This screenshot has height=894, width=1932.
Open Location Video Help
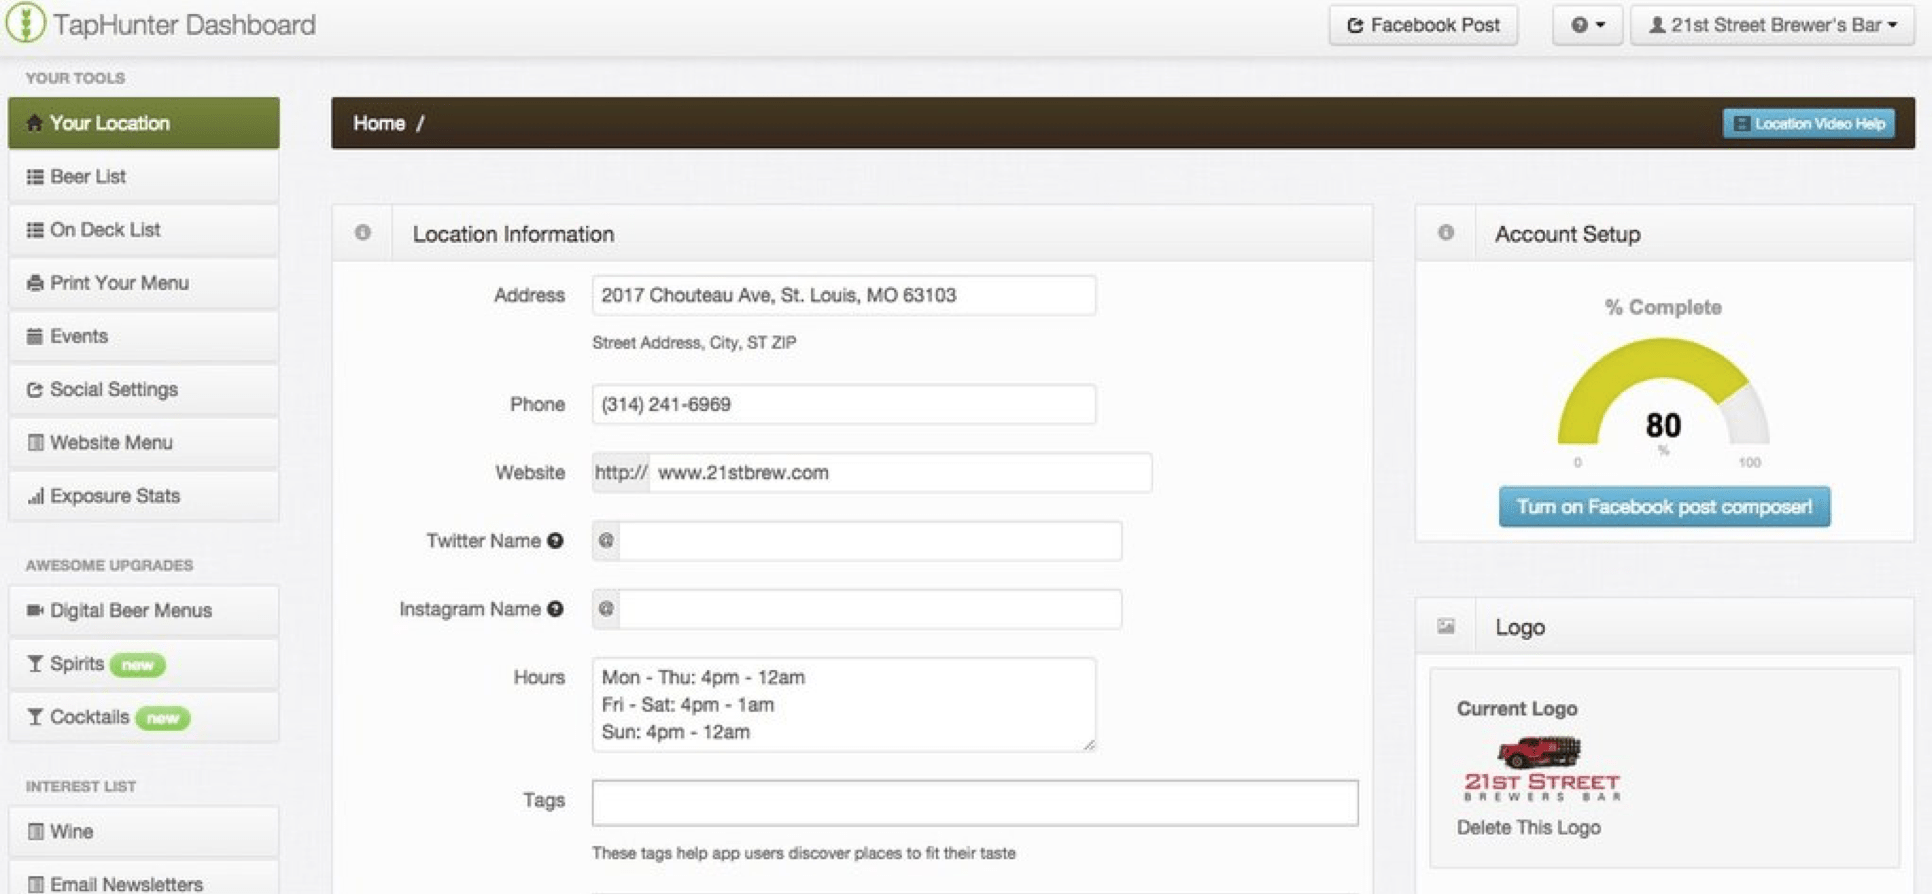click(x=1808, y=123)
